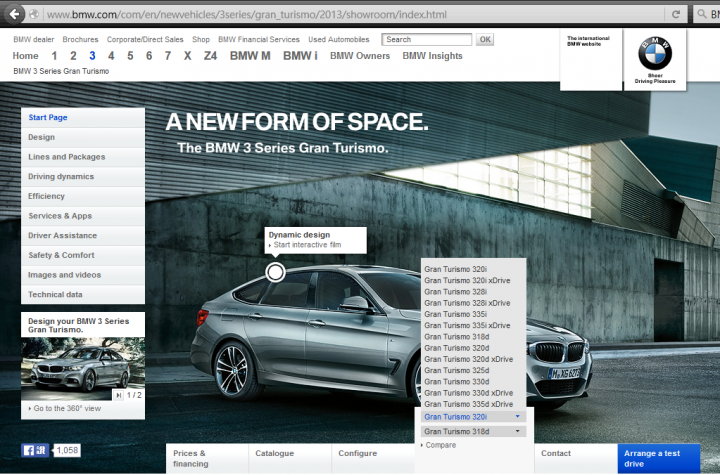Viewport: 720px width, 475px height.
Task: Open BMW Owners navigation item
Action: pyautogui.click(x=360, y=56)
